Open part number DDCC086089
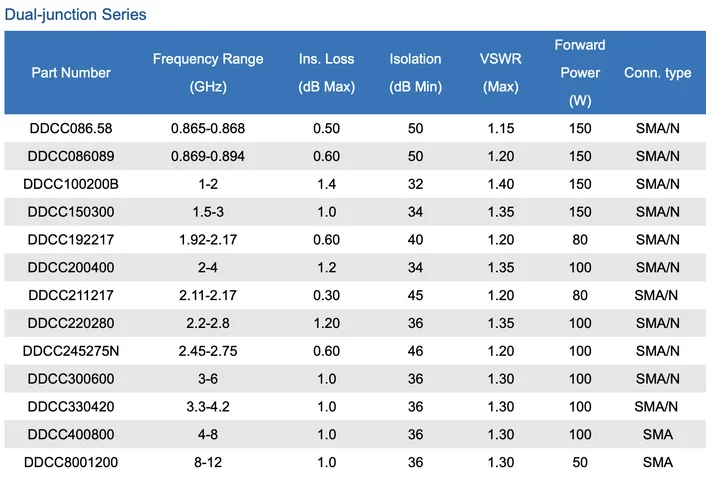 tap(71, 157)
